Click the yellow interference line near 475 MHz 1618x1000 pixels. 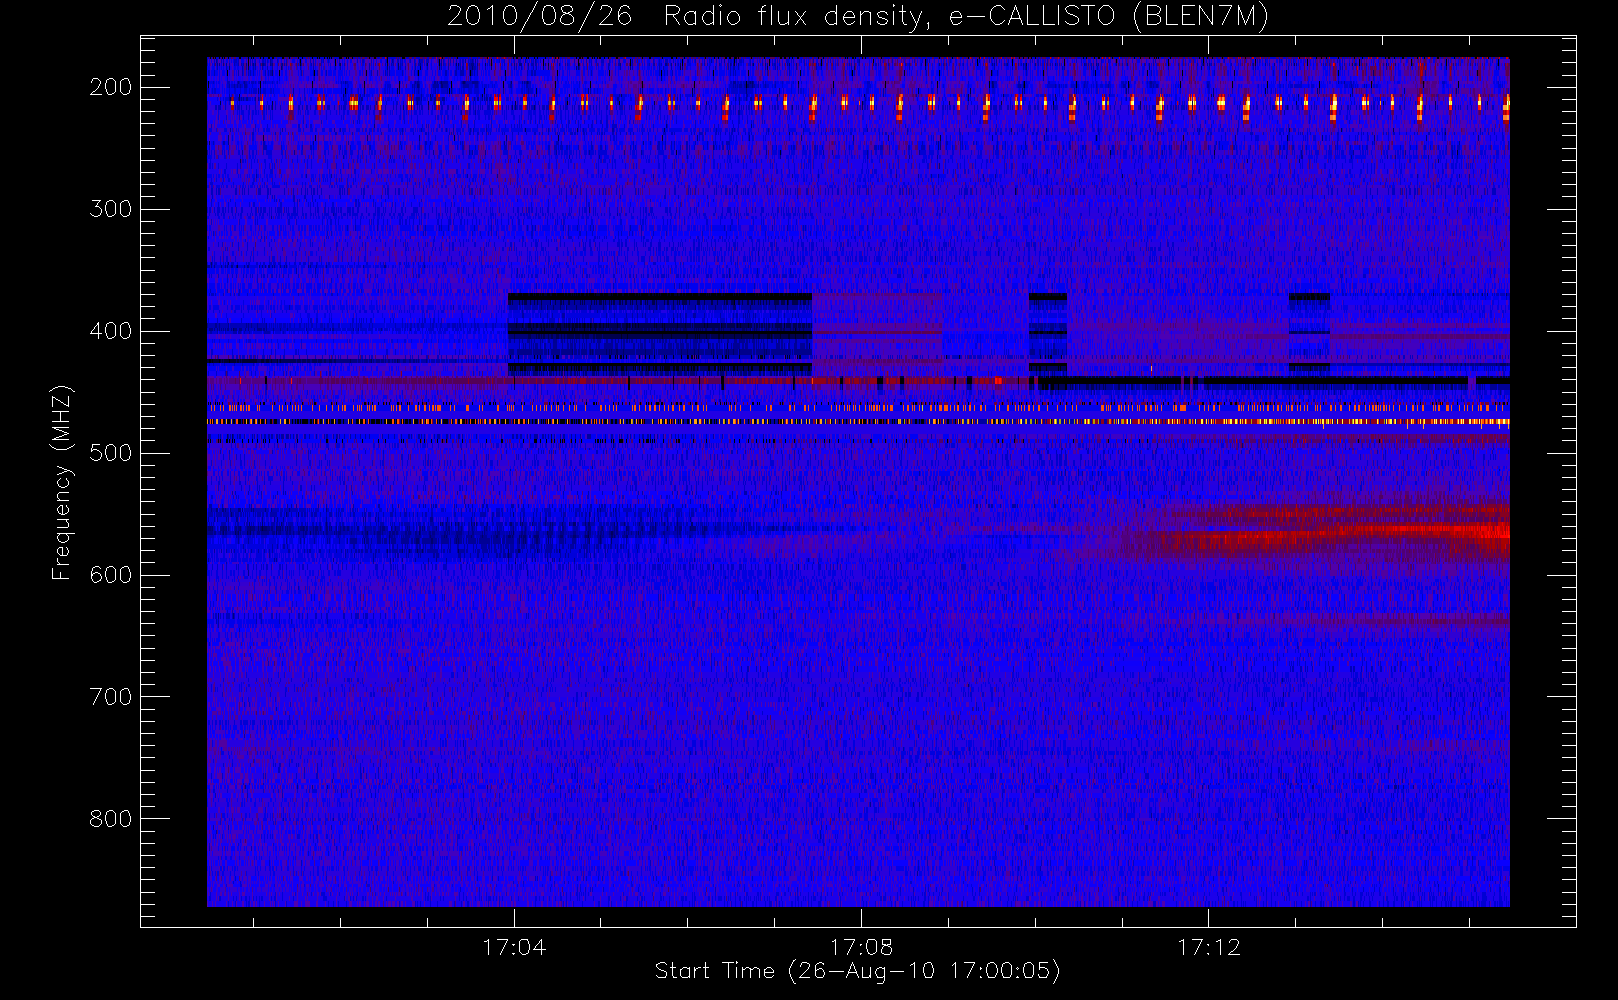[858, 422]
